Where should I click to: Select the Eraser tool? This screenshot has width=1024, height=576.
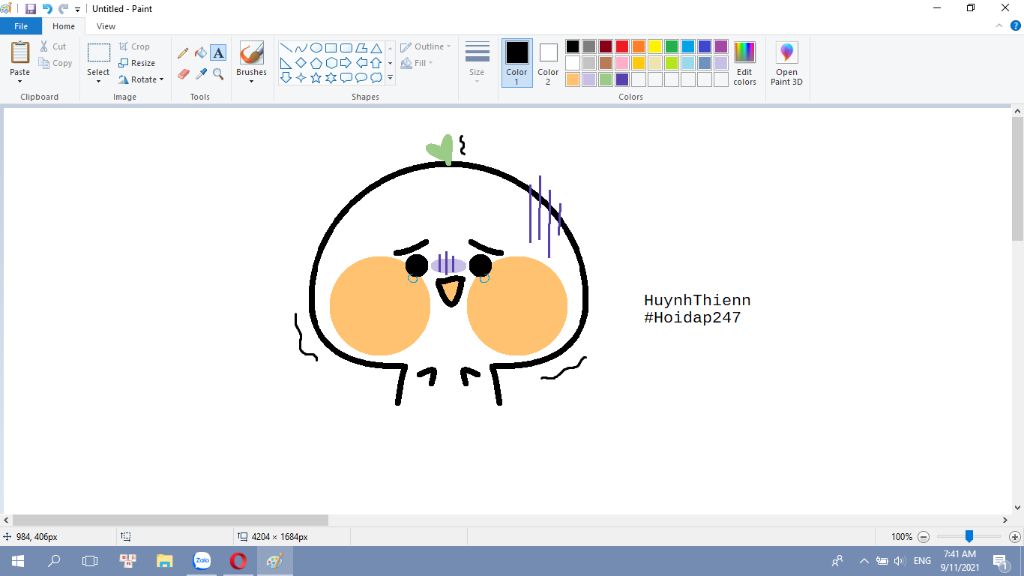click(183, 74)
